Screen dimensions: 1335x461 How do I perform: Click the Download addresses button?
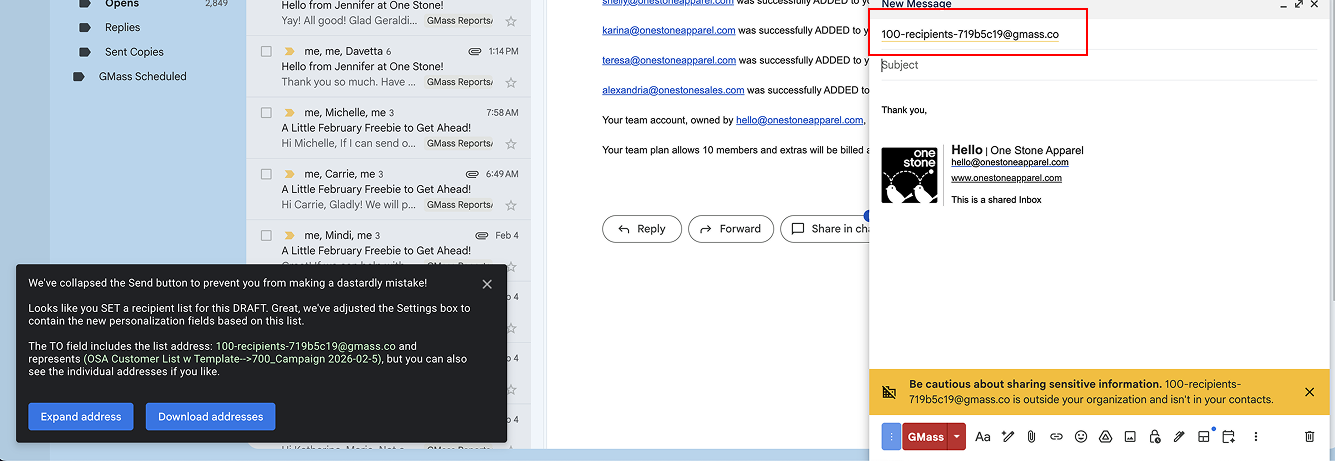(x=210, y=417)
